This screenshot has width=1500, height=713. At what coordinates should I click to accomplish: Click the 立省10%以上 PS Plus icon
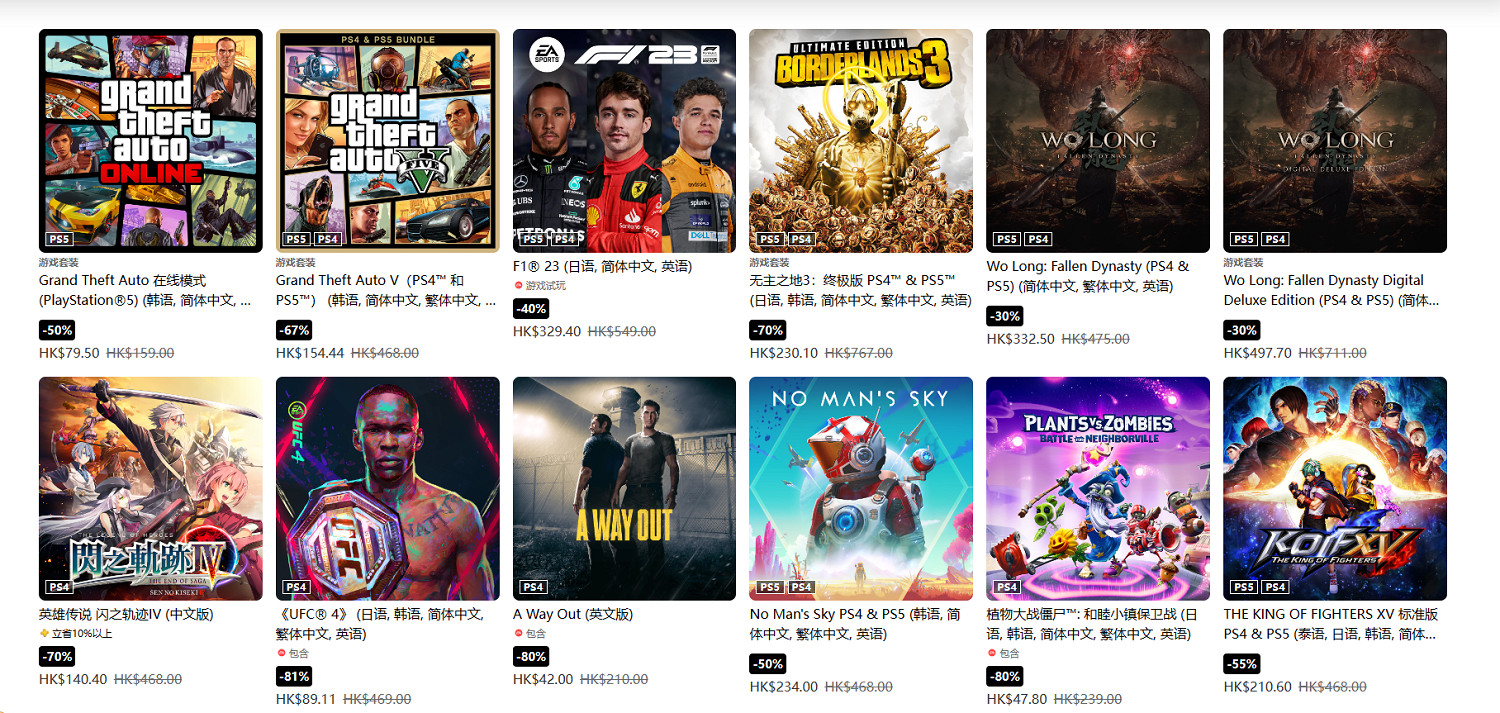pyautogui.click(x=44, y=634)
